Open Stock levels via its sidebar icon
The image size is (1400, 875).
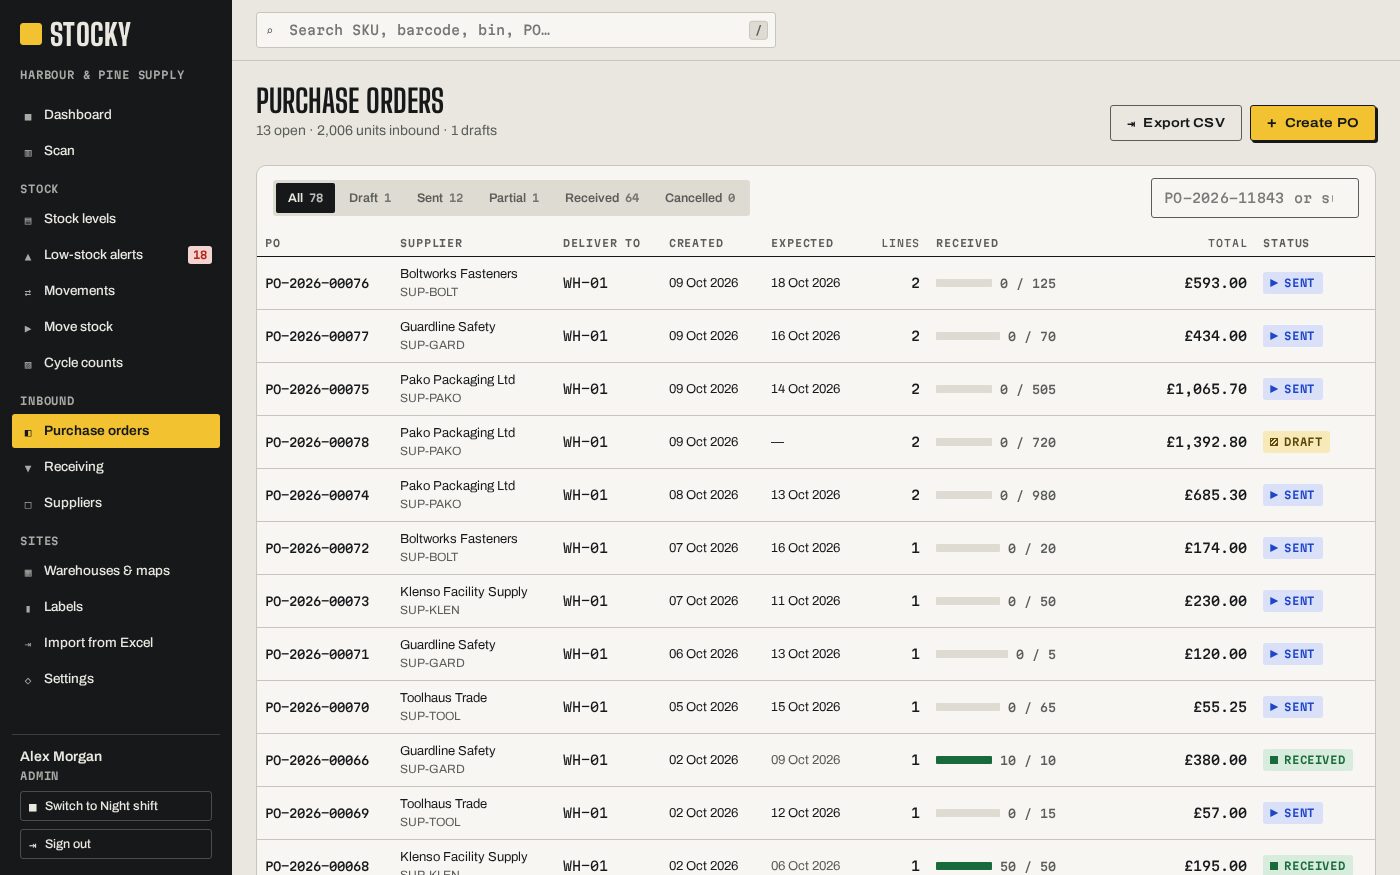[28, 220]
